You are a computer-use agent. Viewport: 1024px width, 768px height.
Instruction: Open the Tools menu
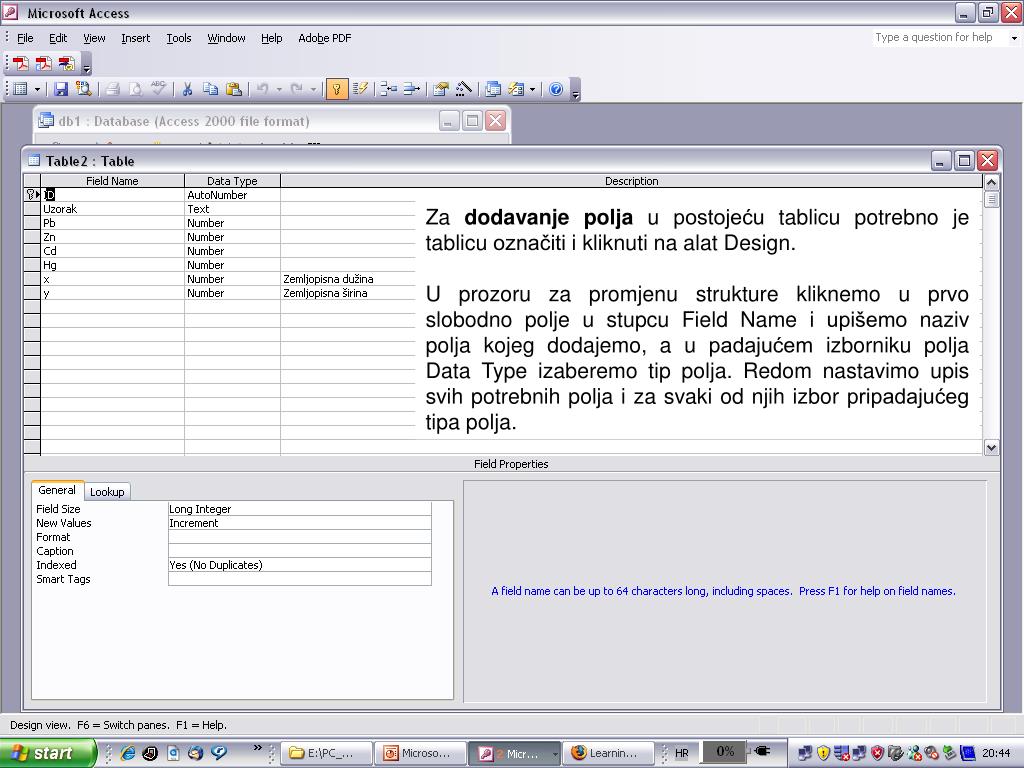coord(179,38)
